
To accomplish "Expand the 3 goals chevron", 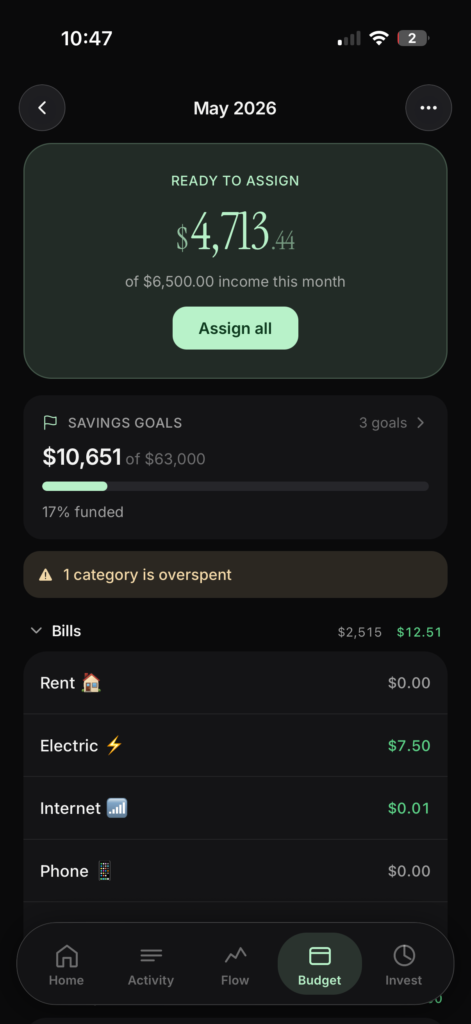I will [421, 423].
